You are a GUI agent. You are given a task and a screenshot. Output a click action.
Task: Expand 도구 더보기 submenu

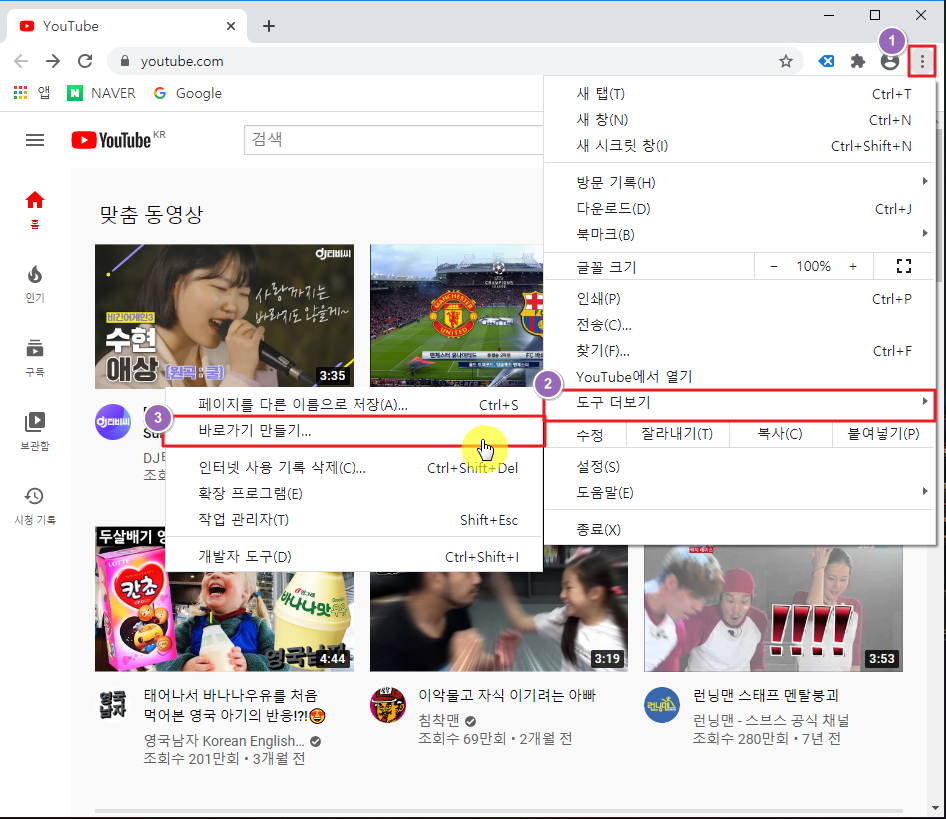point(740,403)
